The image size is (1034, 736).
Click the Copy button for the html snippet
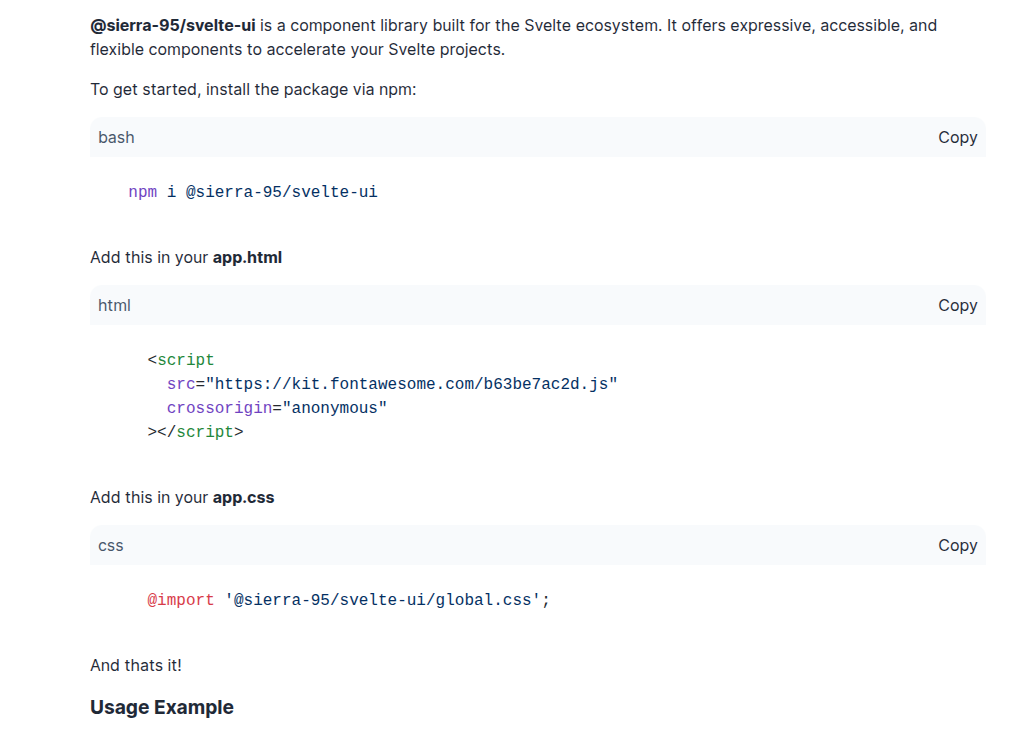click(957, 305)
